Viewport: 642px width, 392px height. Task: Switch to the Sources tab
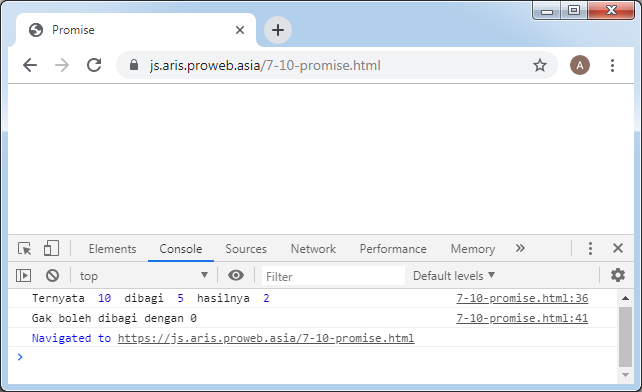[x=246, y=249]
